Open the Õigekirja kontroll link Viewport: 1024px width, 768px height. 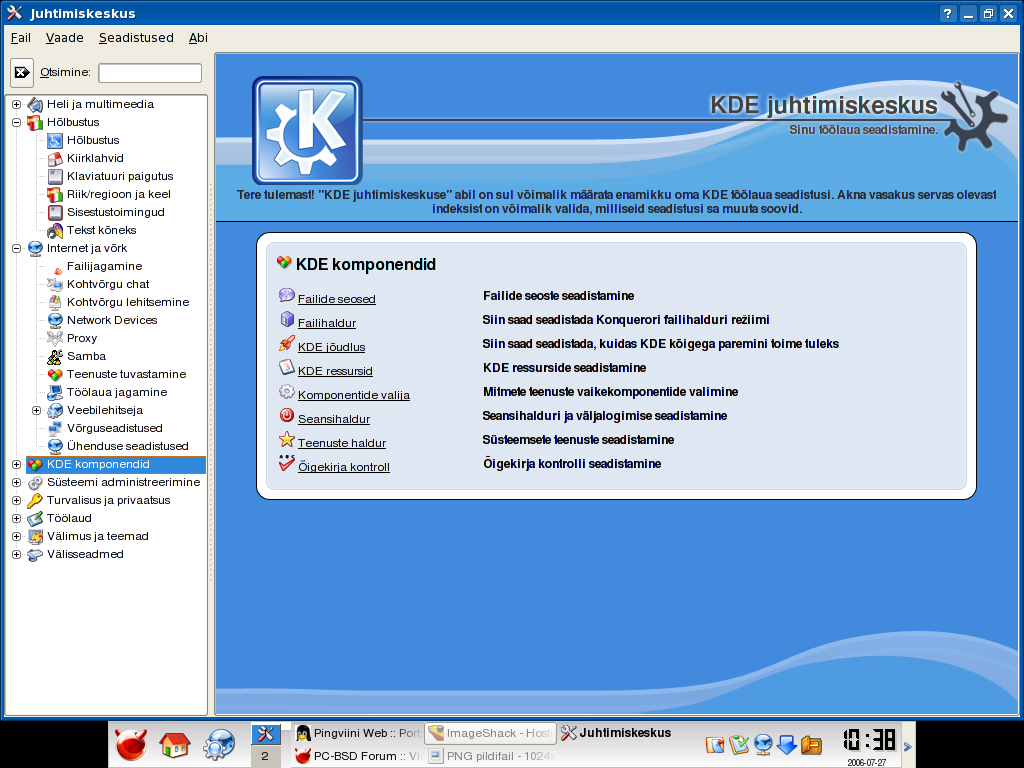344,467
